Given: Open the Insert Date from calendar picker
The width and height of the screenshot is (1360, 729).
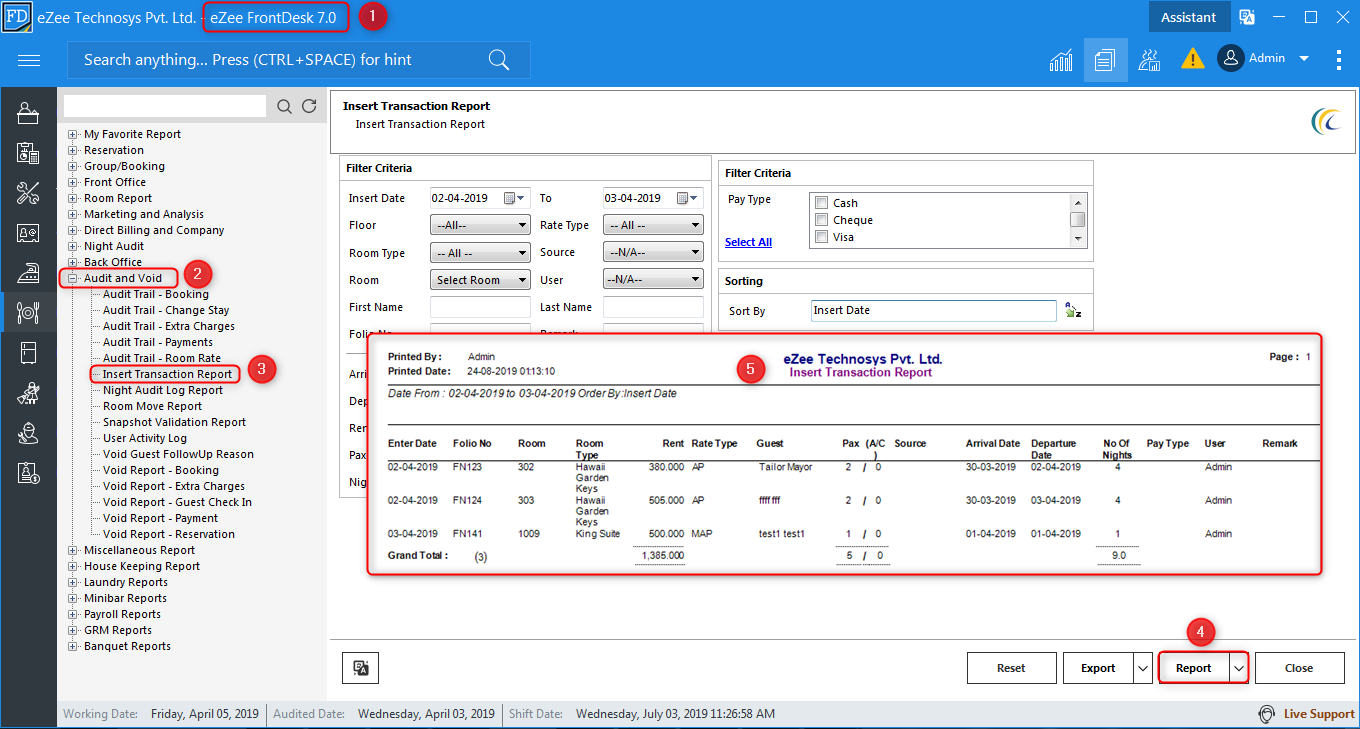Looking at the screenshot, I should pyautogui.click(x=514, y=198).
